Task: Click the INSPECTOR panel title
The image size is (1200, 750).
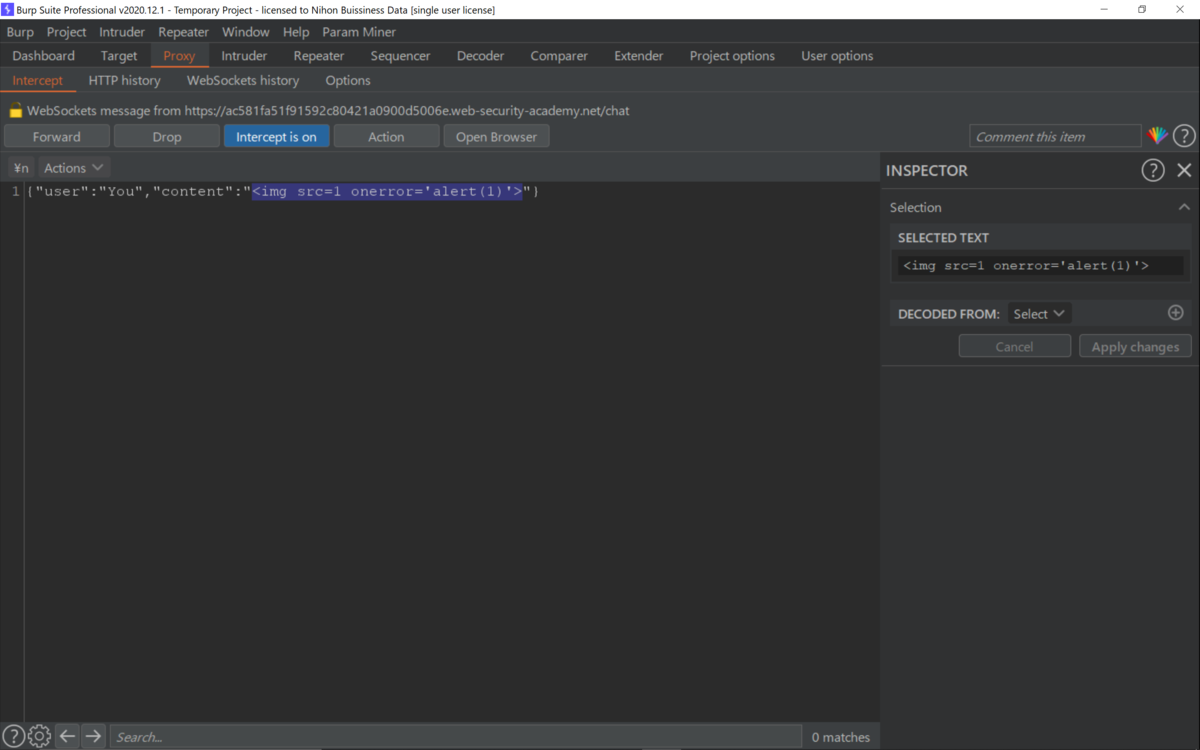Action: coord(927,171)
